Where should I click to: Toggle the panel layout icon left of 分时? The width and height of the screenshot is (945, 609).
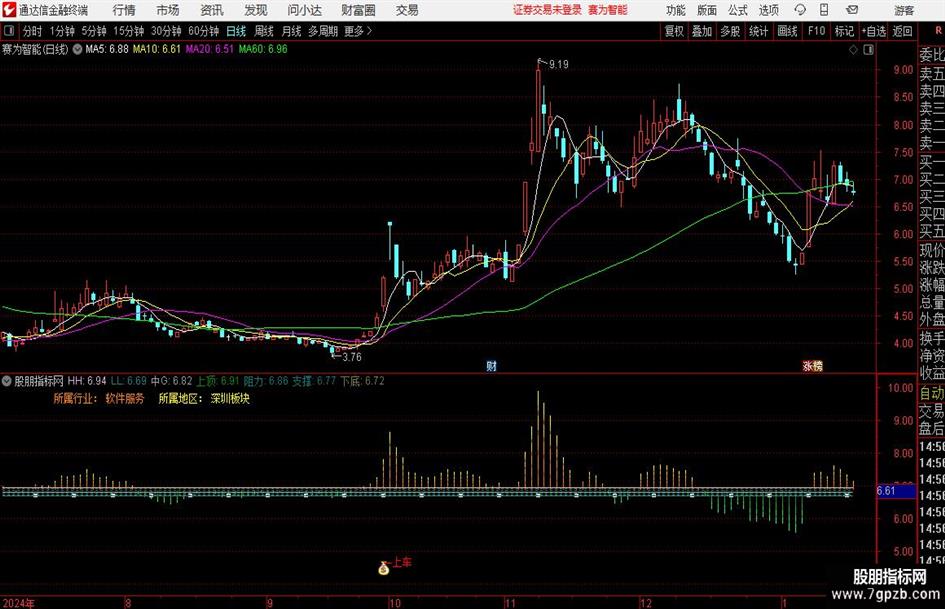coord(9,31)
